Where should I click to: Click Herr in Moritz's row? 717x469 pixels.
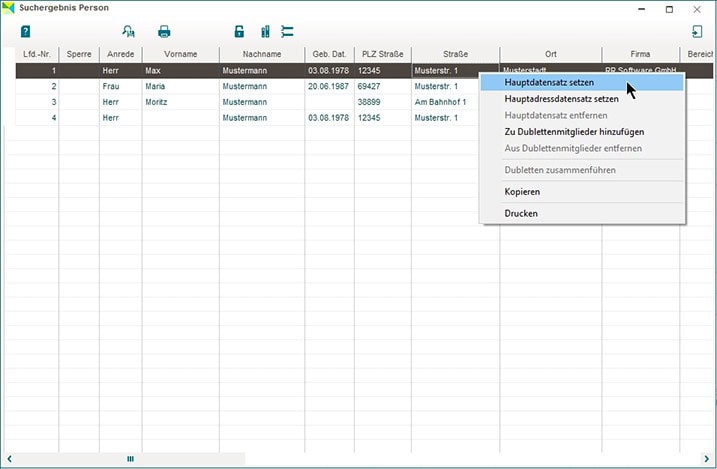click(121, 102)
